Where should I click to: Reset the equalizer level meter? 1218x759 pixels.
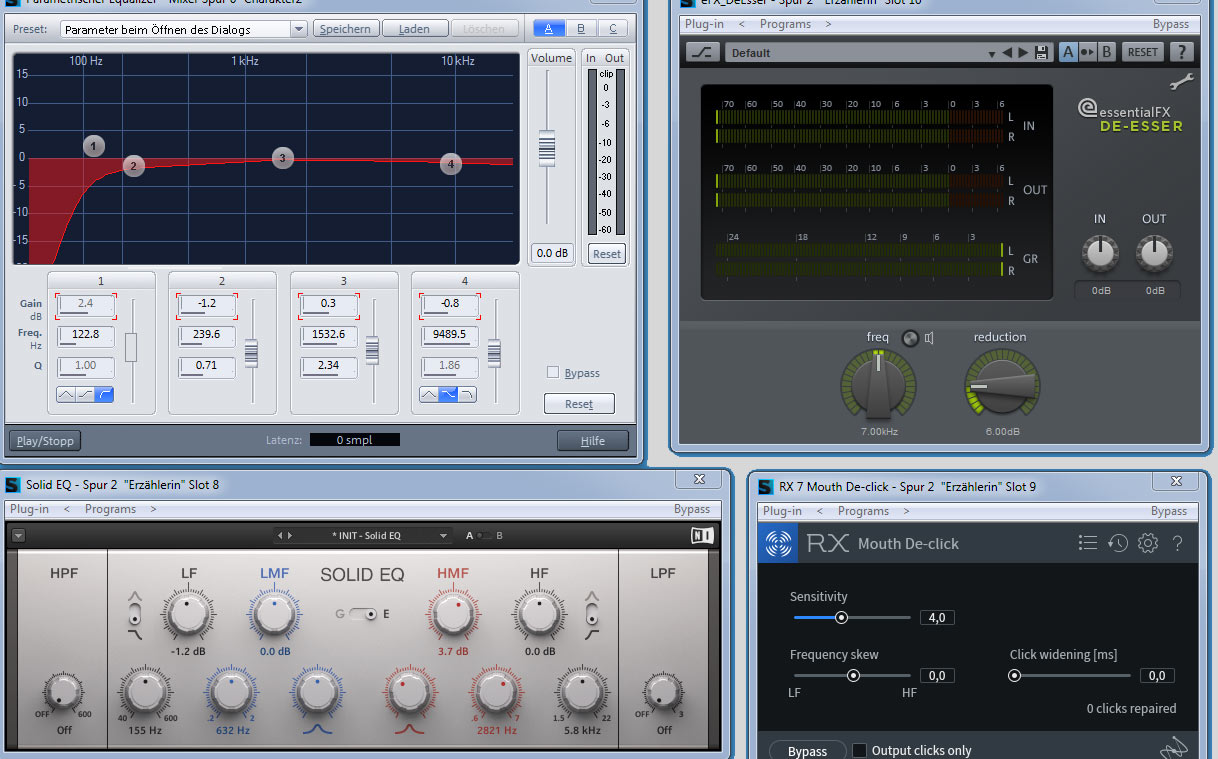coord(606,254)
